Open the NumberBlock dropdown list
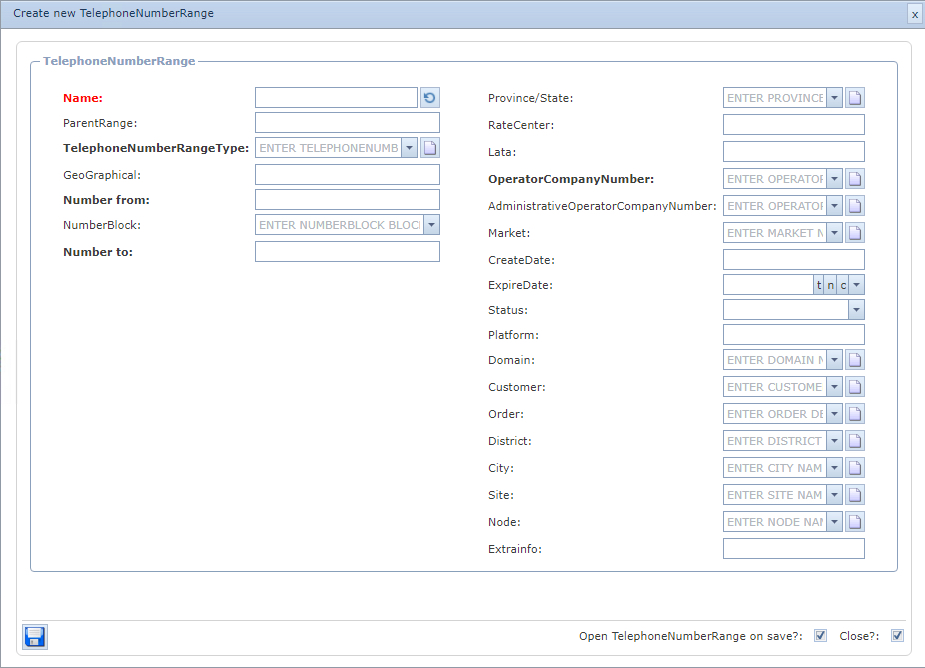Viewport: 925px width, 668px height. click(431, 225)
